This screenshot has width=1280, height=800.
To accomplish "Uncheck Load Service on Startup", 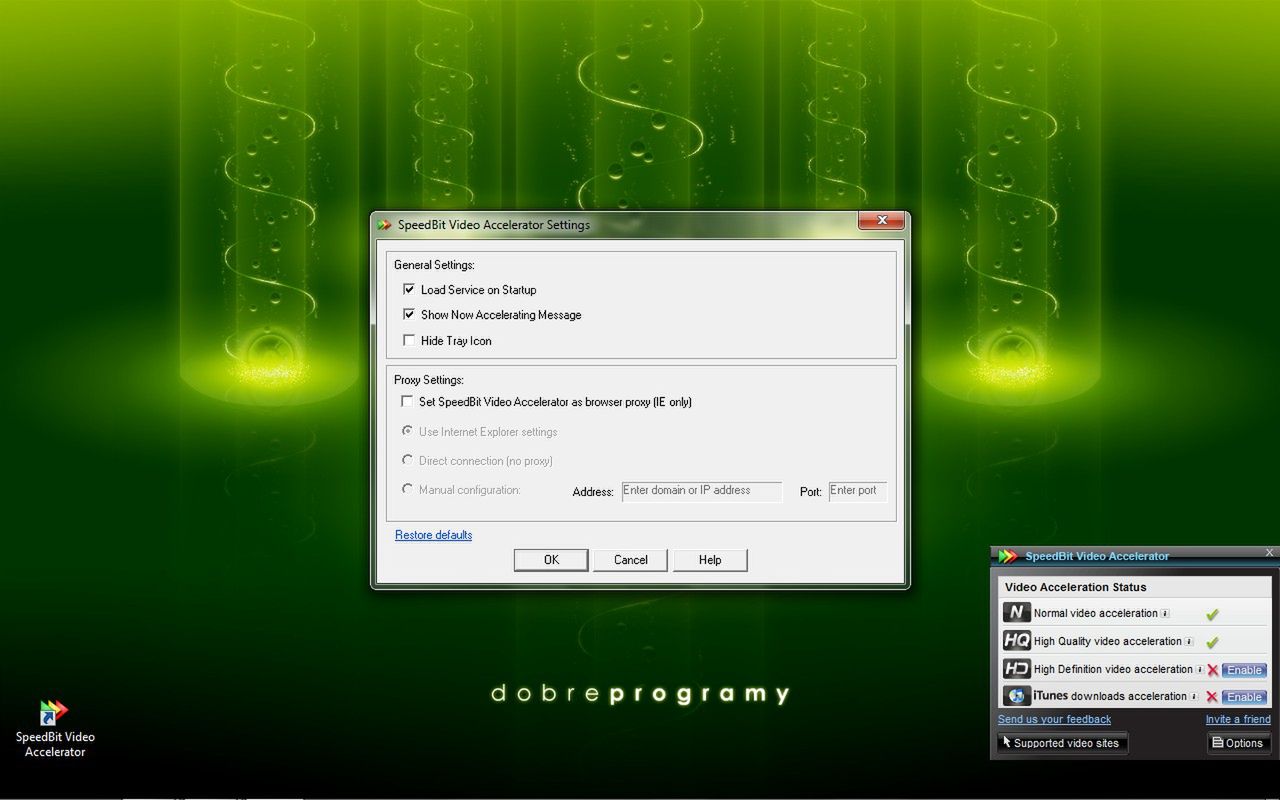I will click(x=409, y=289).
